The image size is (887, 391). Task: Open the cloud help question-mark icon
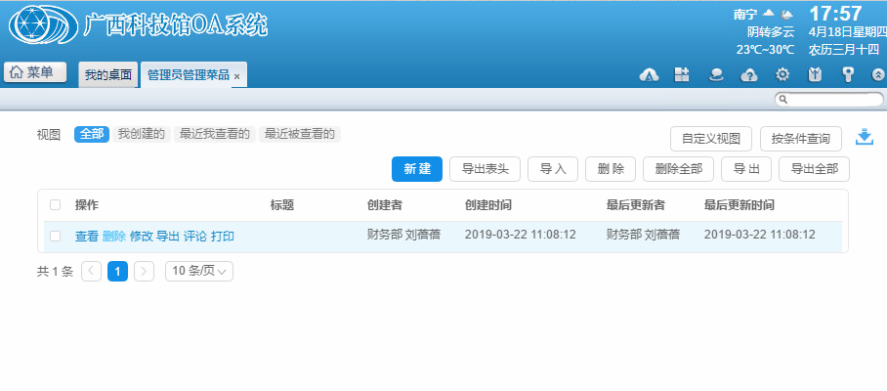pyautogui.click(x=749, y=75)
